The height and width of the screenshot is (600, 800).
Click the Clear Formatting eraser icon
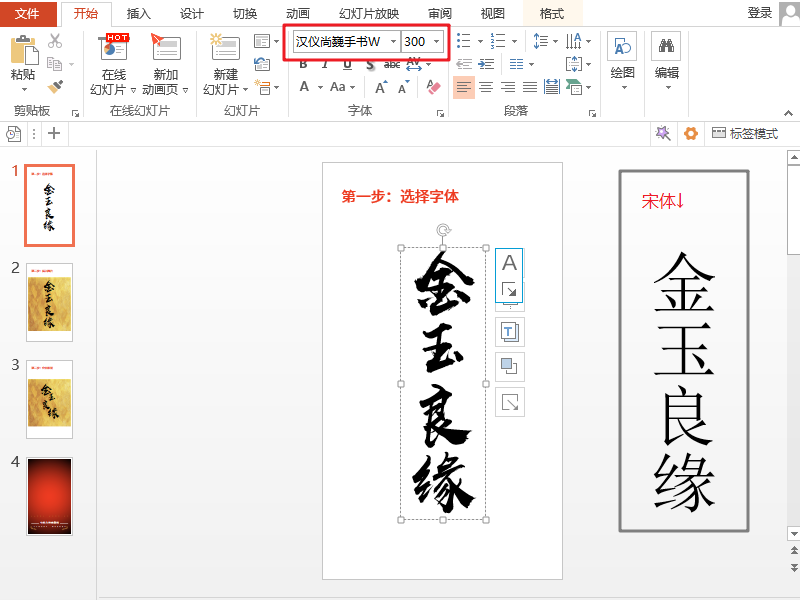(433, 87)
